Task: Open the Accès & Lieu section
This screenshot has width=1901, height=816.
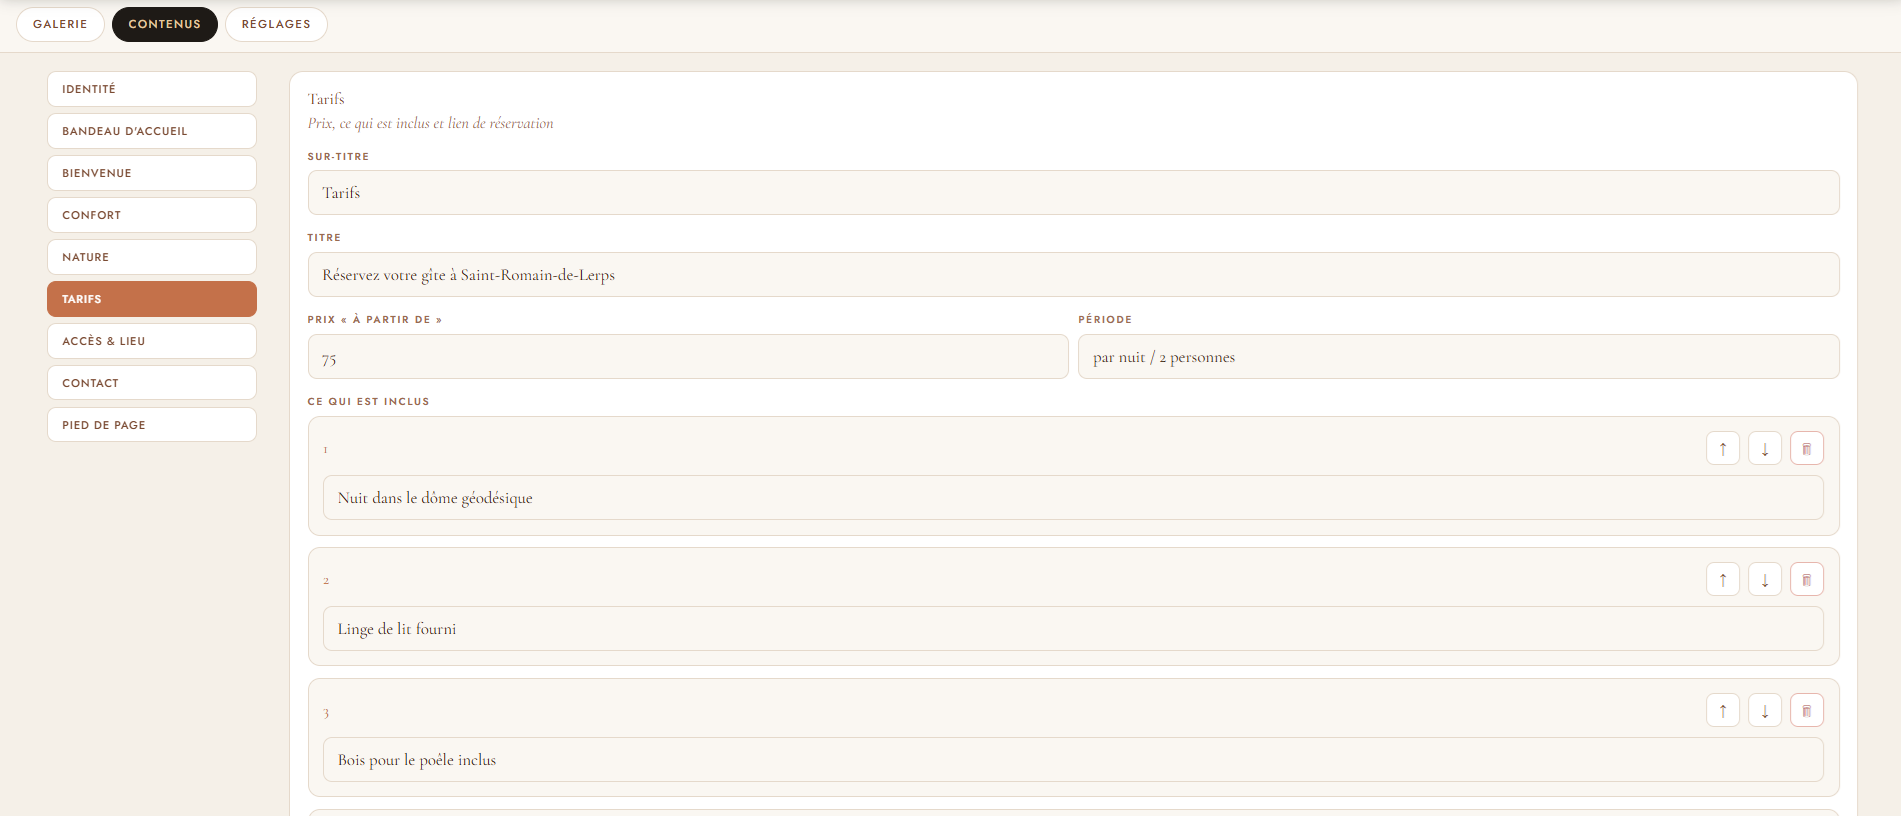Action: (x=152, y=341)
